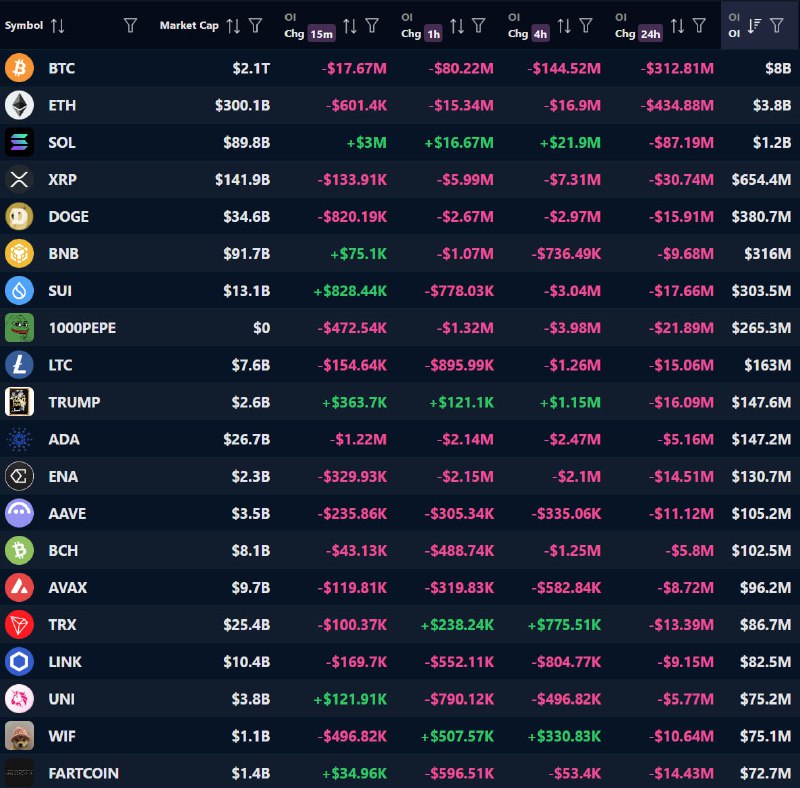Viewport: 800px width, 788px height.
Task: Click the AVAX coin icon
Action: (x=19, y=587)
